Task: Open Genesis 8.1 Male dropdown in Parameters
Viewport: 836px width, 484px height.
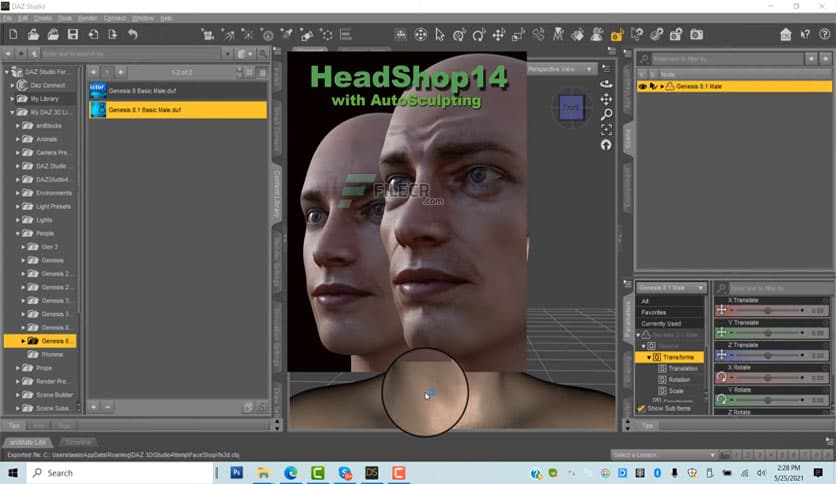Action: click(x=671, y=288)
